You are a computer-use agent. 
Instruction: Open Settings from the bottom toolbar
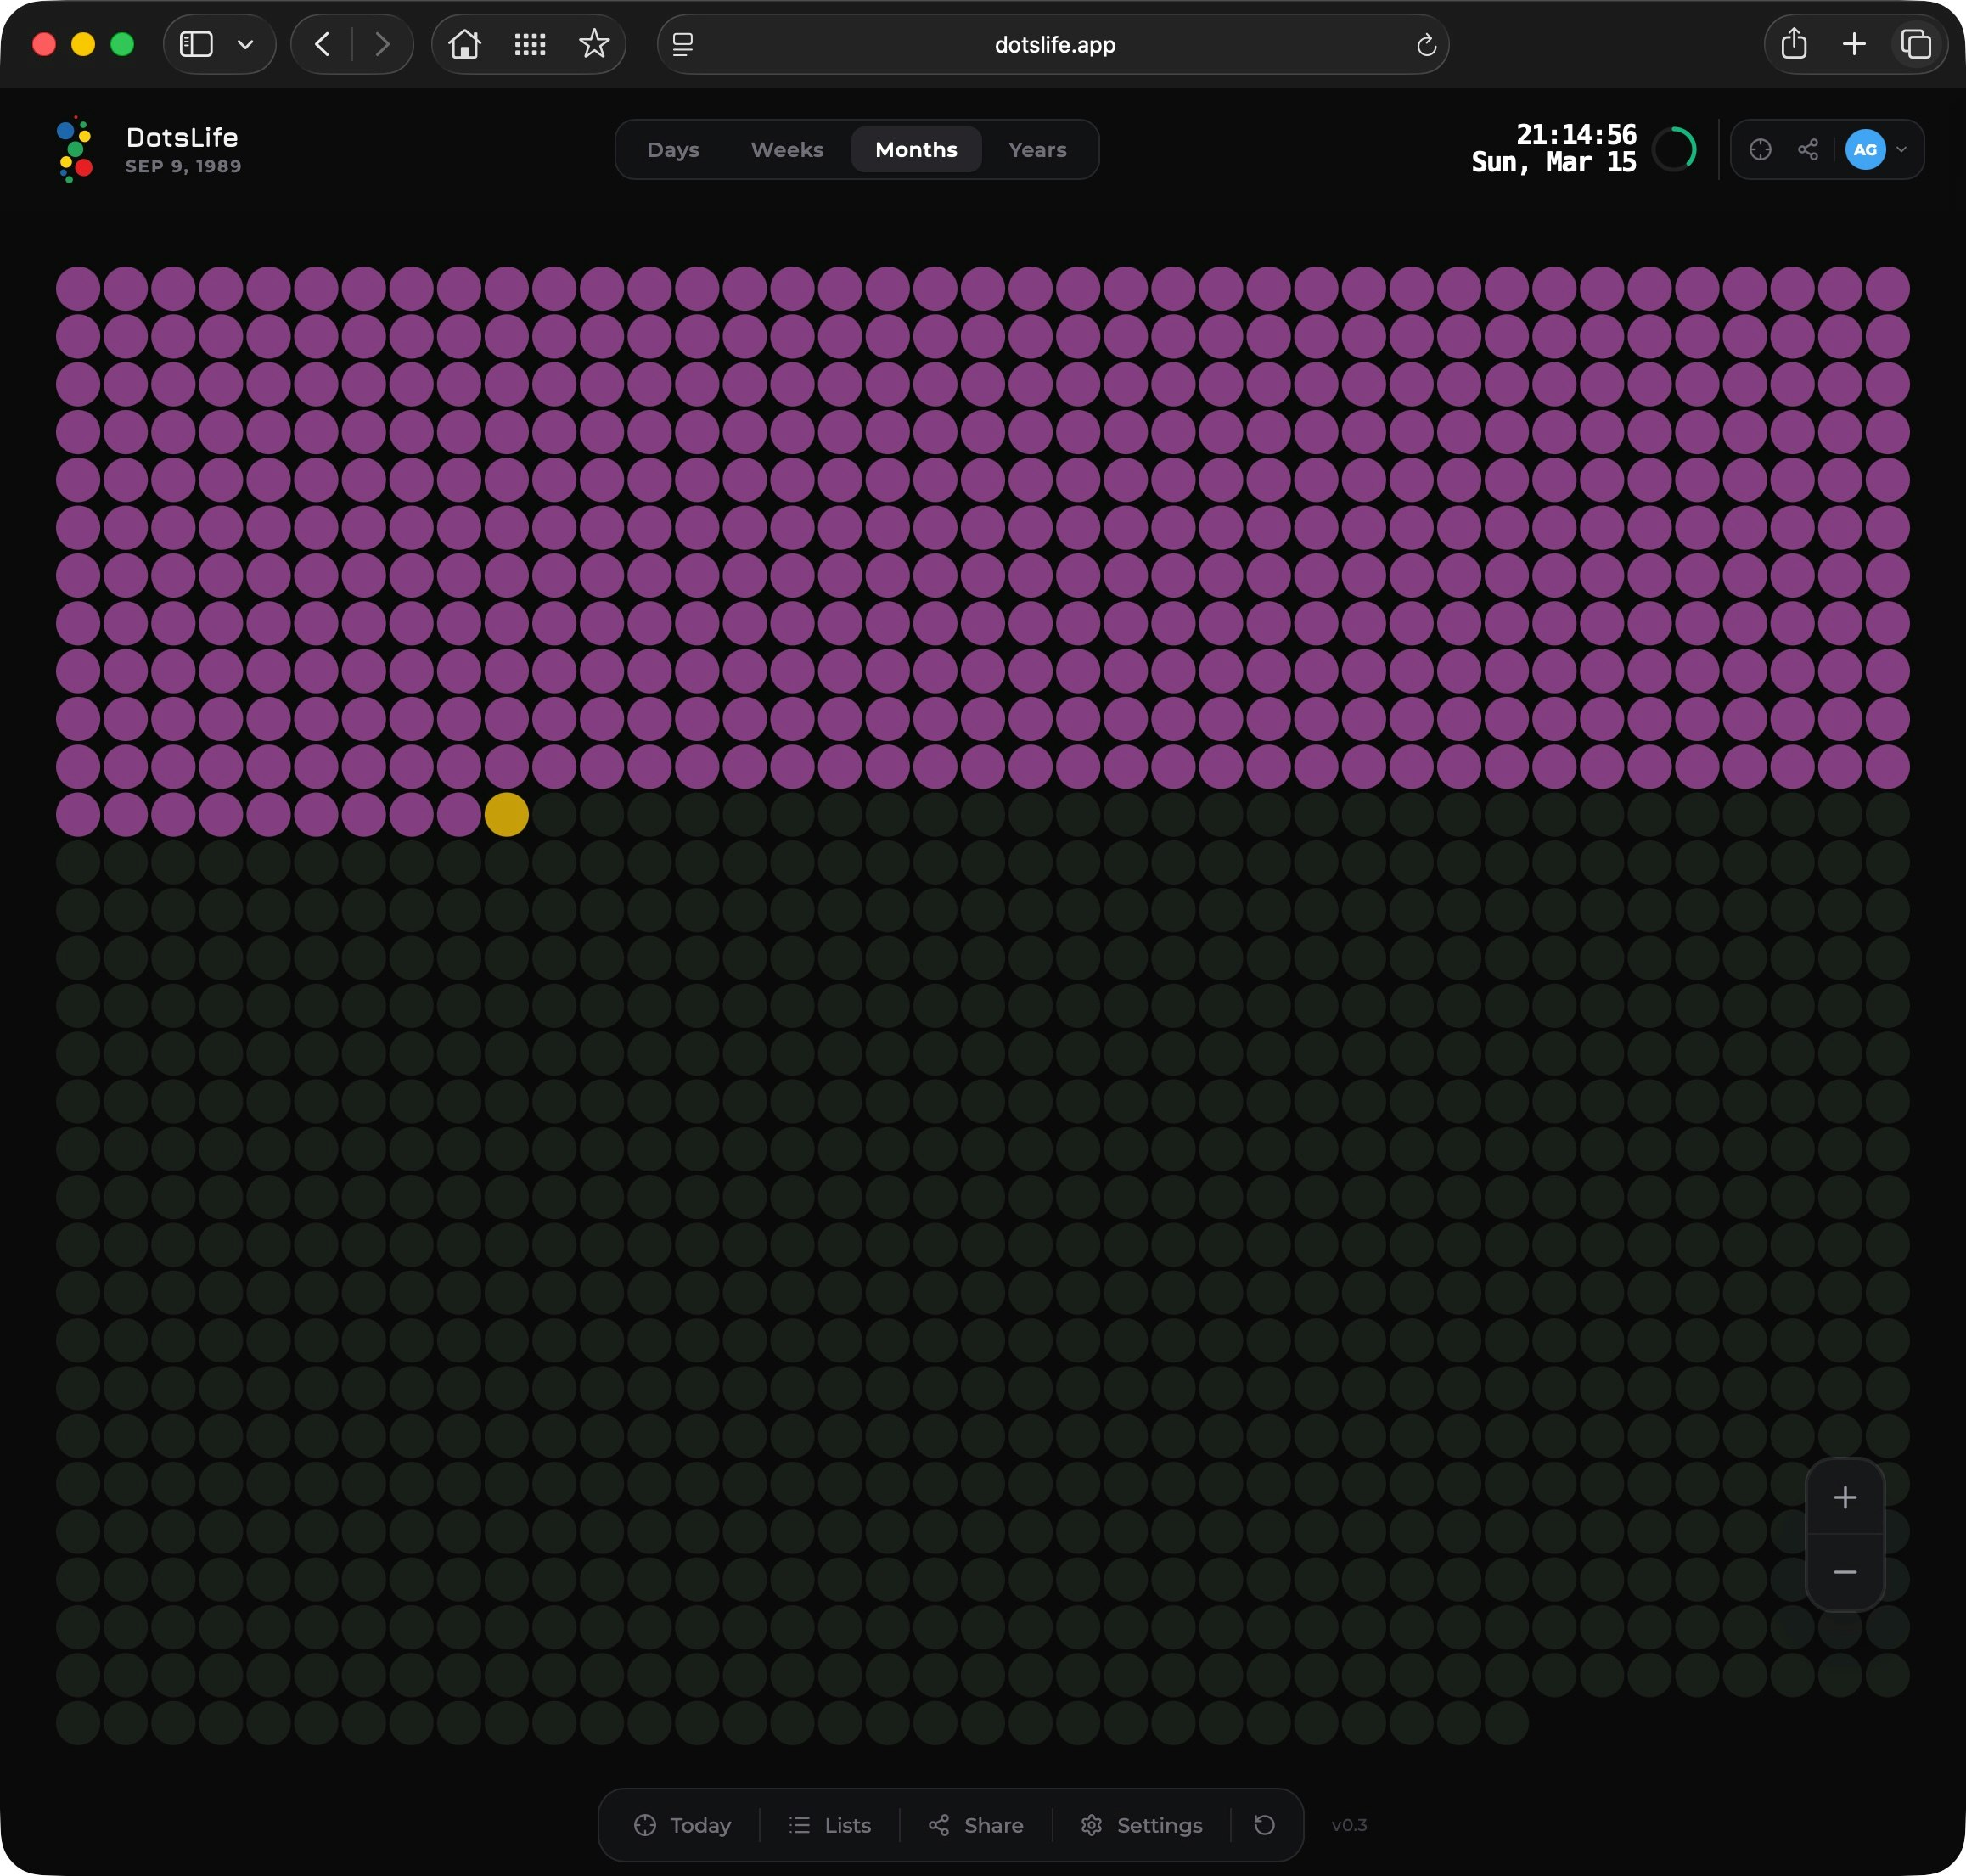tap(1142, 1825)
